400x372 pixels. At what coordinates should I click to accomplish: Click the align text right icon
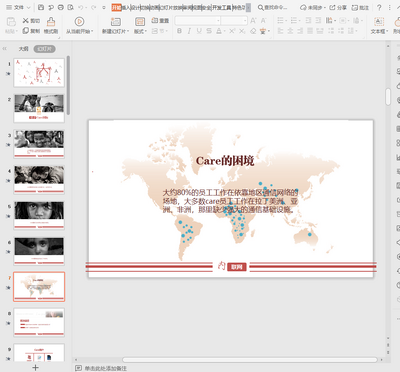click(x=300, y=31)
